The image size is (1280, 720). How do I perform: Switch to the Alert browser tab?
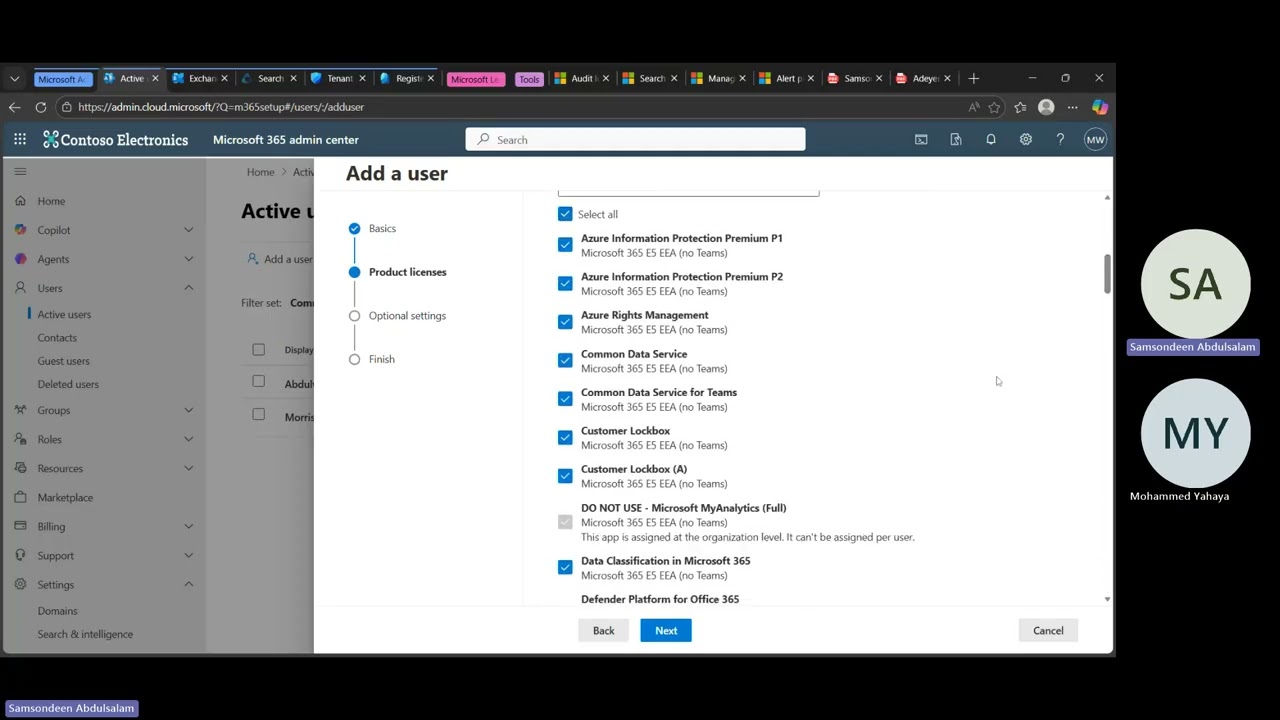point(785,78)
